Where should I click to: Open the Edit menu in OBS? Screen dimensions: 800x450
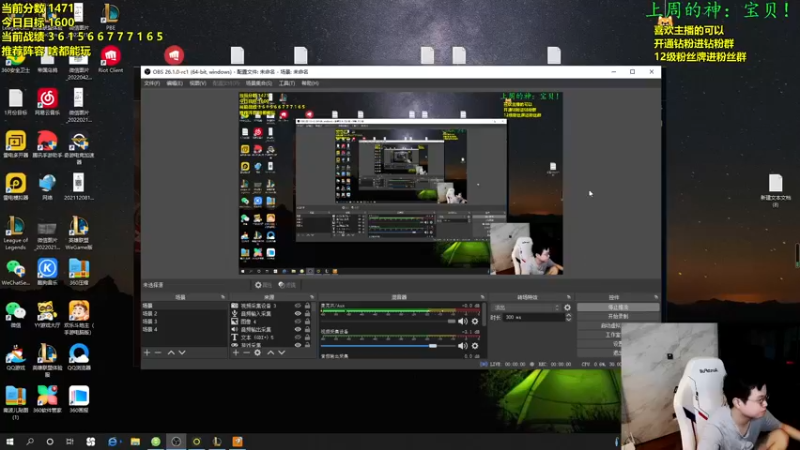[174, 83]
